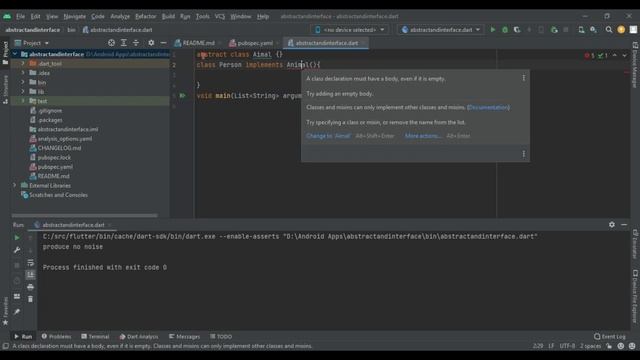
Task: Start debugging with the green bug icon
Action: point(505,30)
